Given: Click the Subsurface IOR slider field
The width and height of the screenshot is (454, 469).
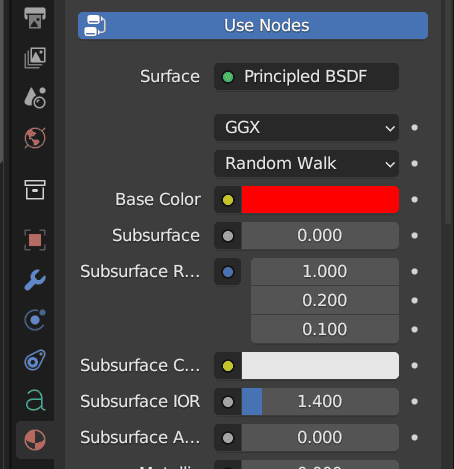Looking at the screenshot, I should tap(320, 401).
